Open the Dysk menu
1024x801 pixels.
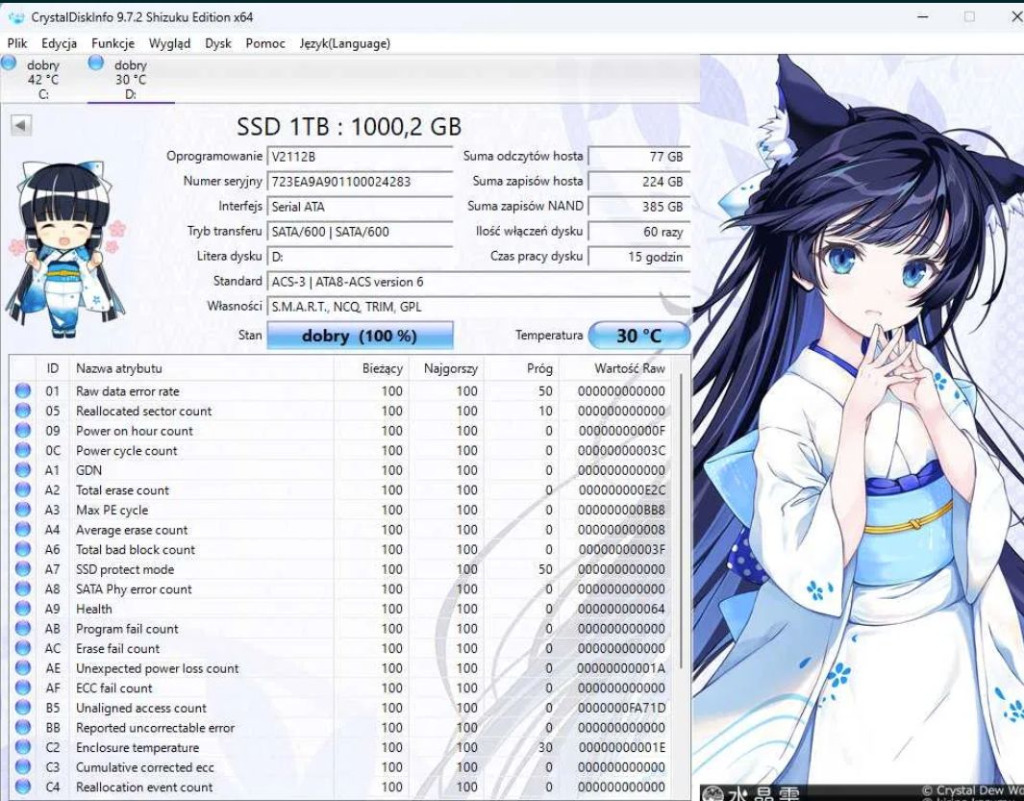(x=218, y=44)
